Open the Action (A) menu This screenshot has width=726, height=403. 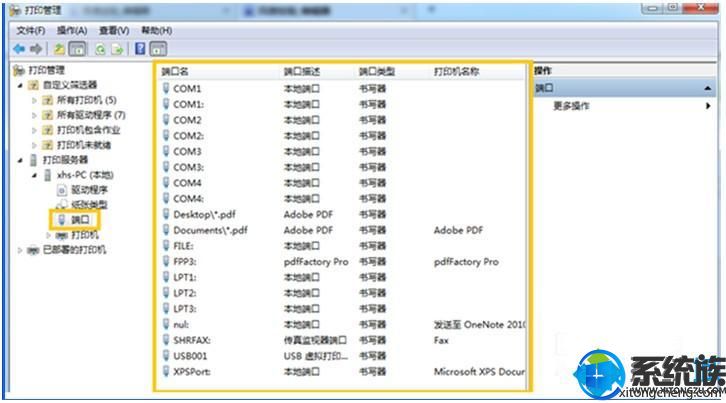click(72, 31)
